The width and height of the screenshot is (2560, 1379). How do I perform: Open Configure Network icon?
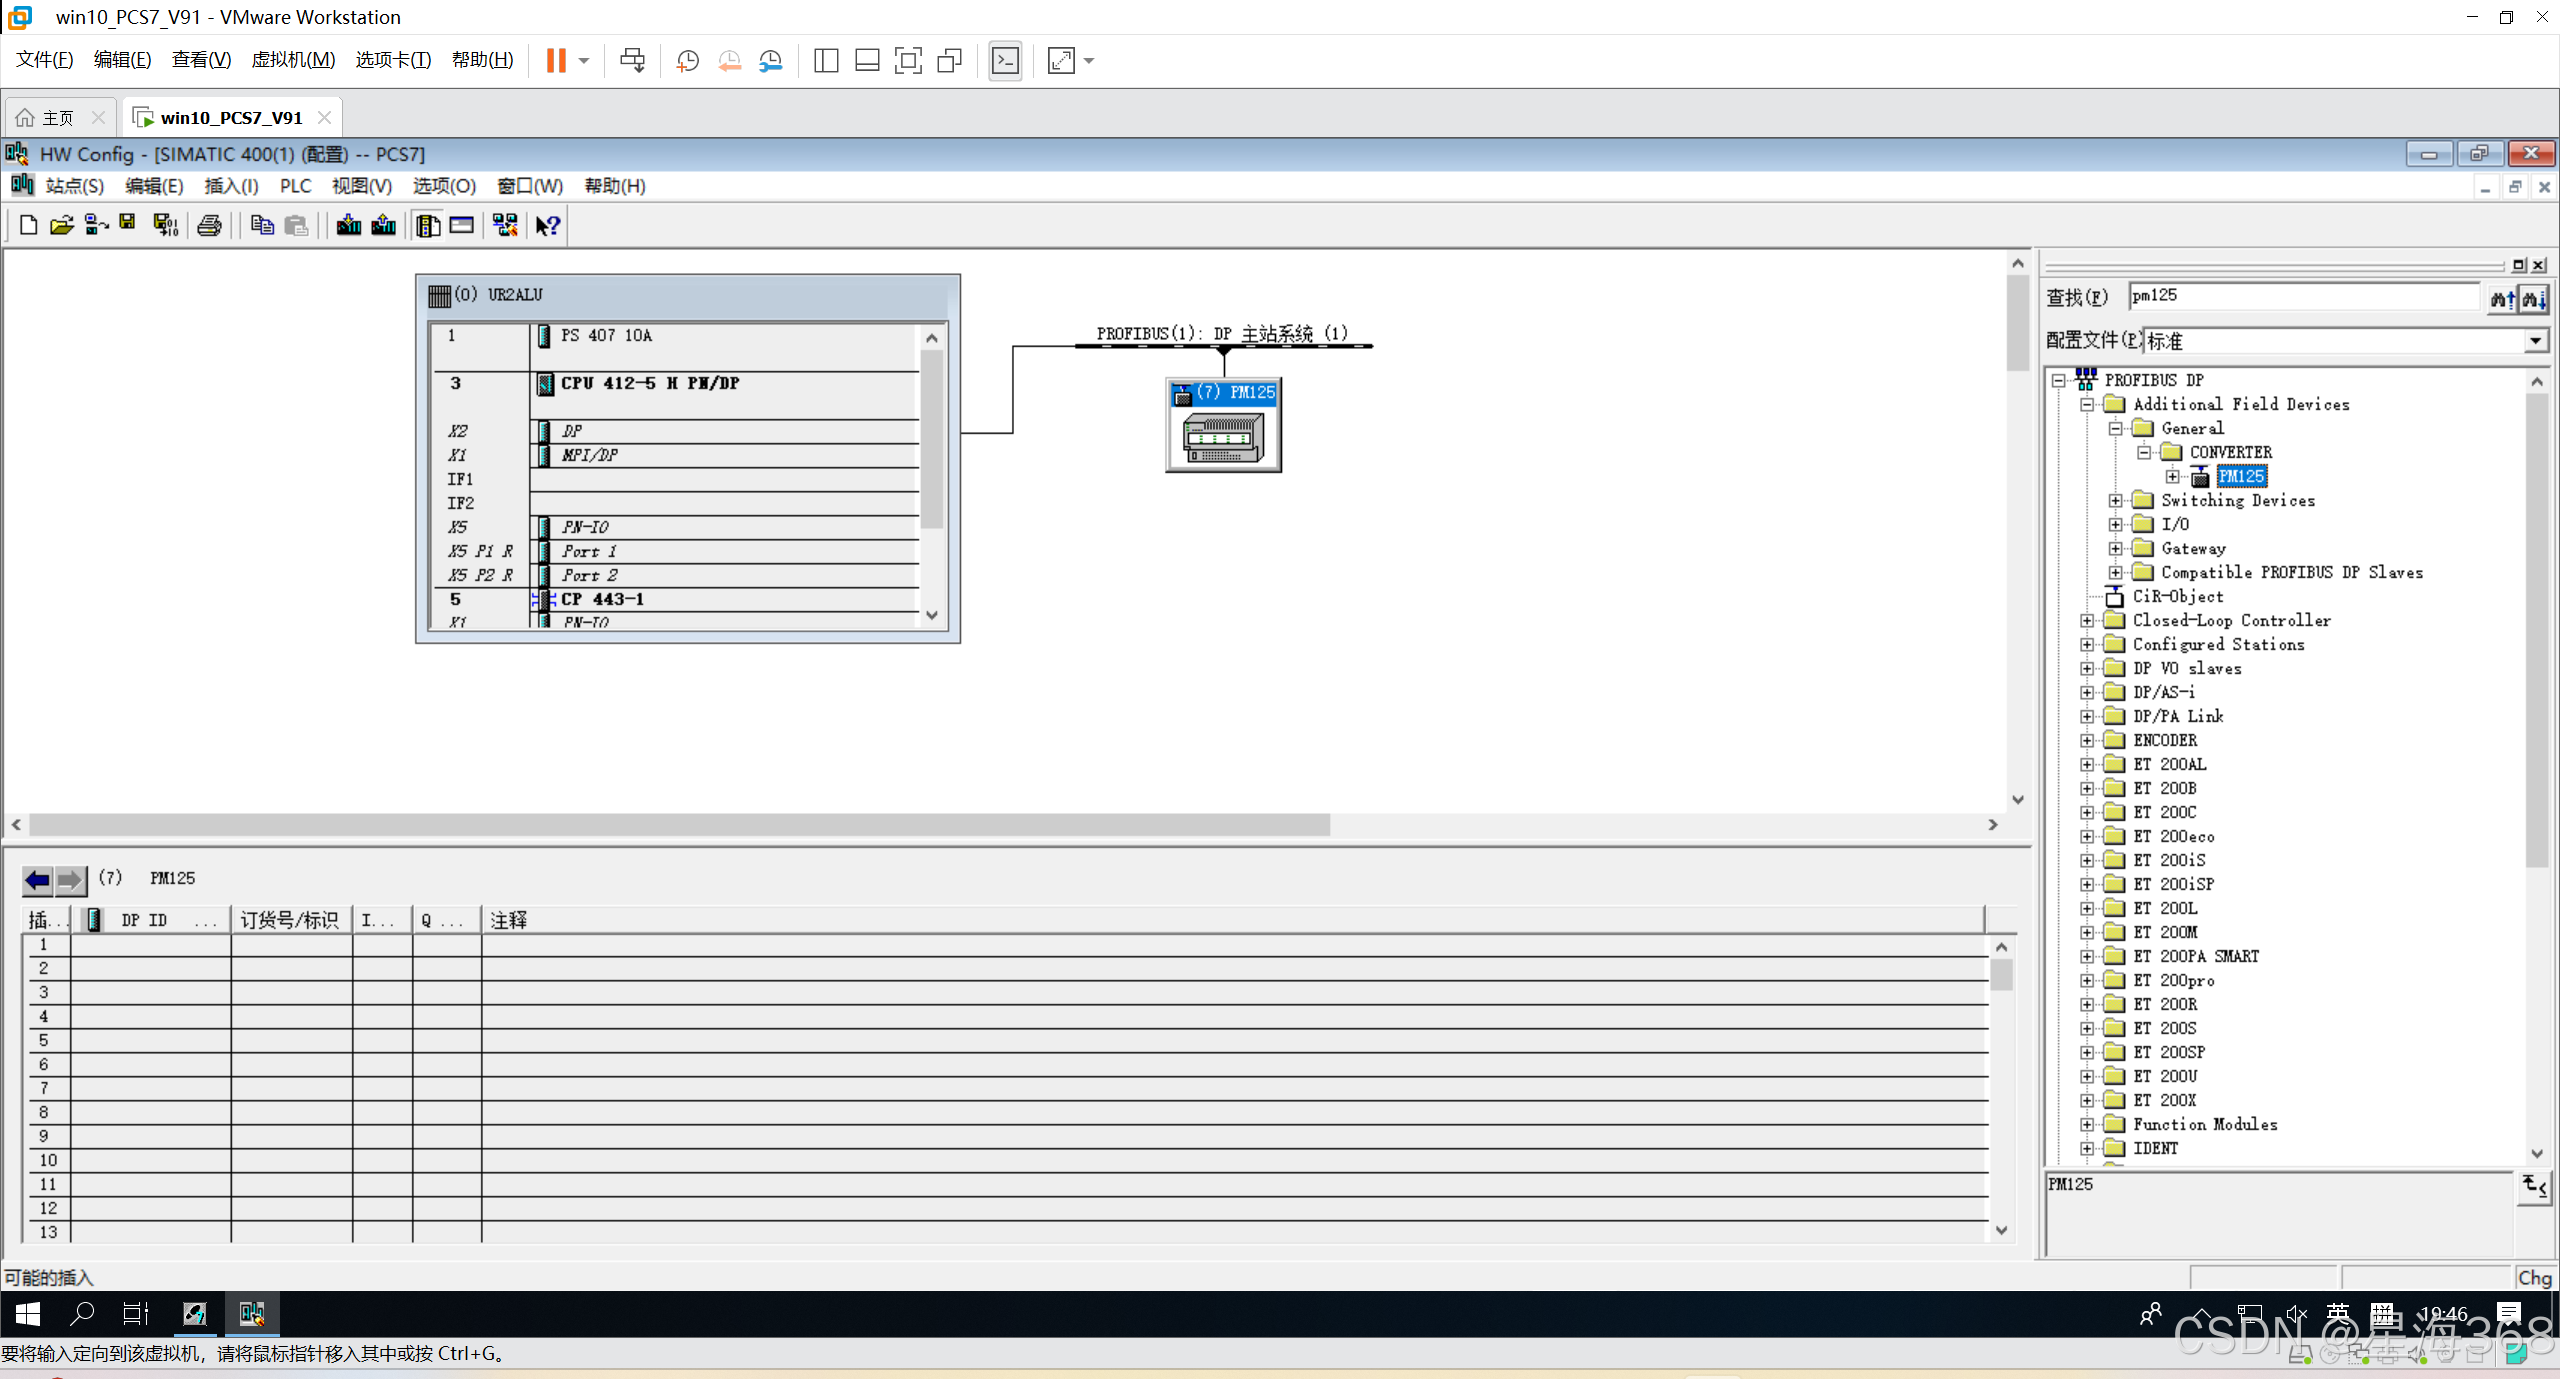pos(505,225)
